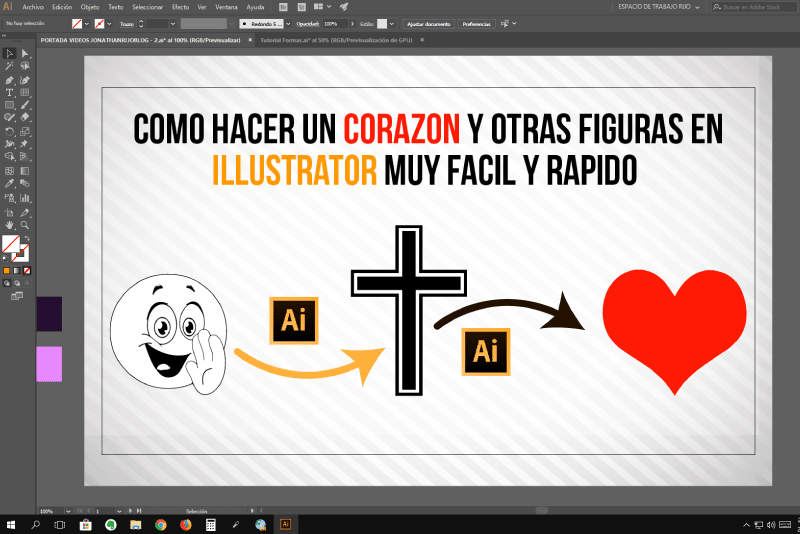Select the Zoom magnifier tool
Screen dimensions: 800x534
pyautogui.click(x=24, y=225)
